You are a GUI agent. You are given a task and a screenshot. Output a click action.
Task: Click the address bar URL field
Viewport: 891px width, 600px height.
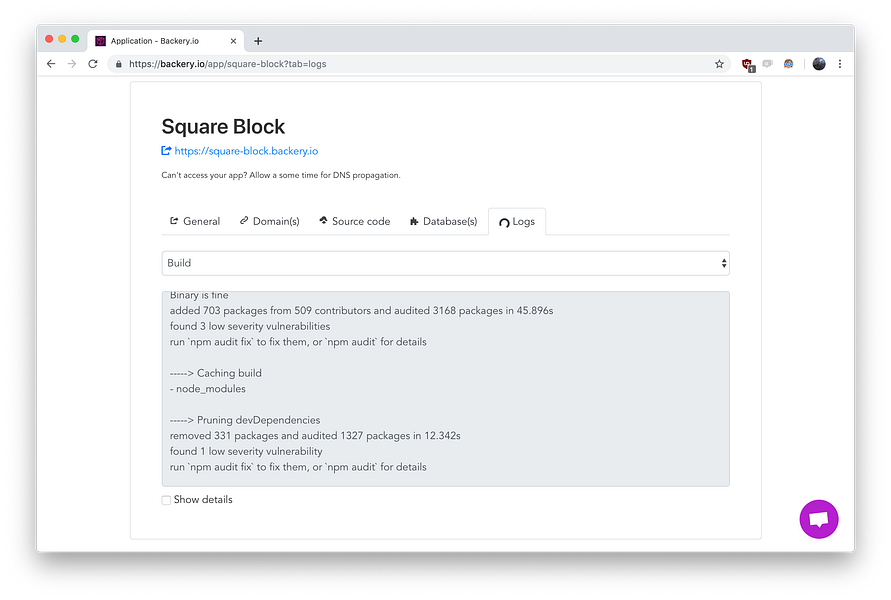[x=418, y=64]
